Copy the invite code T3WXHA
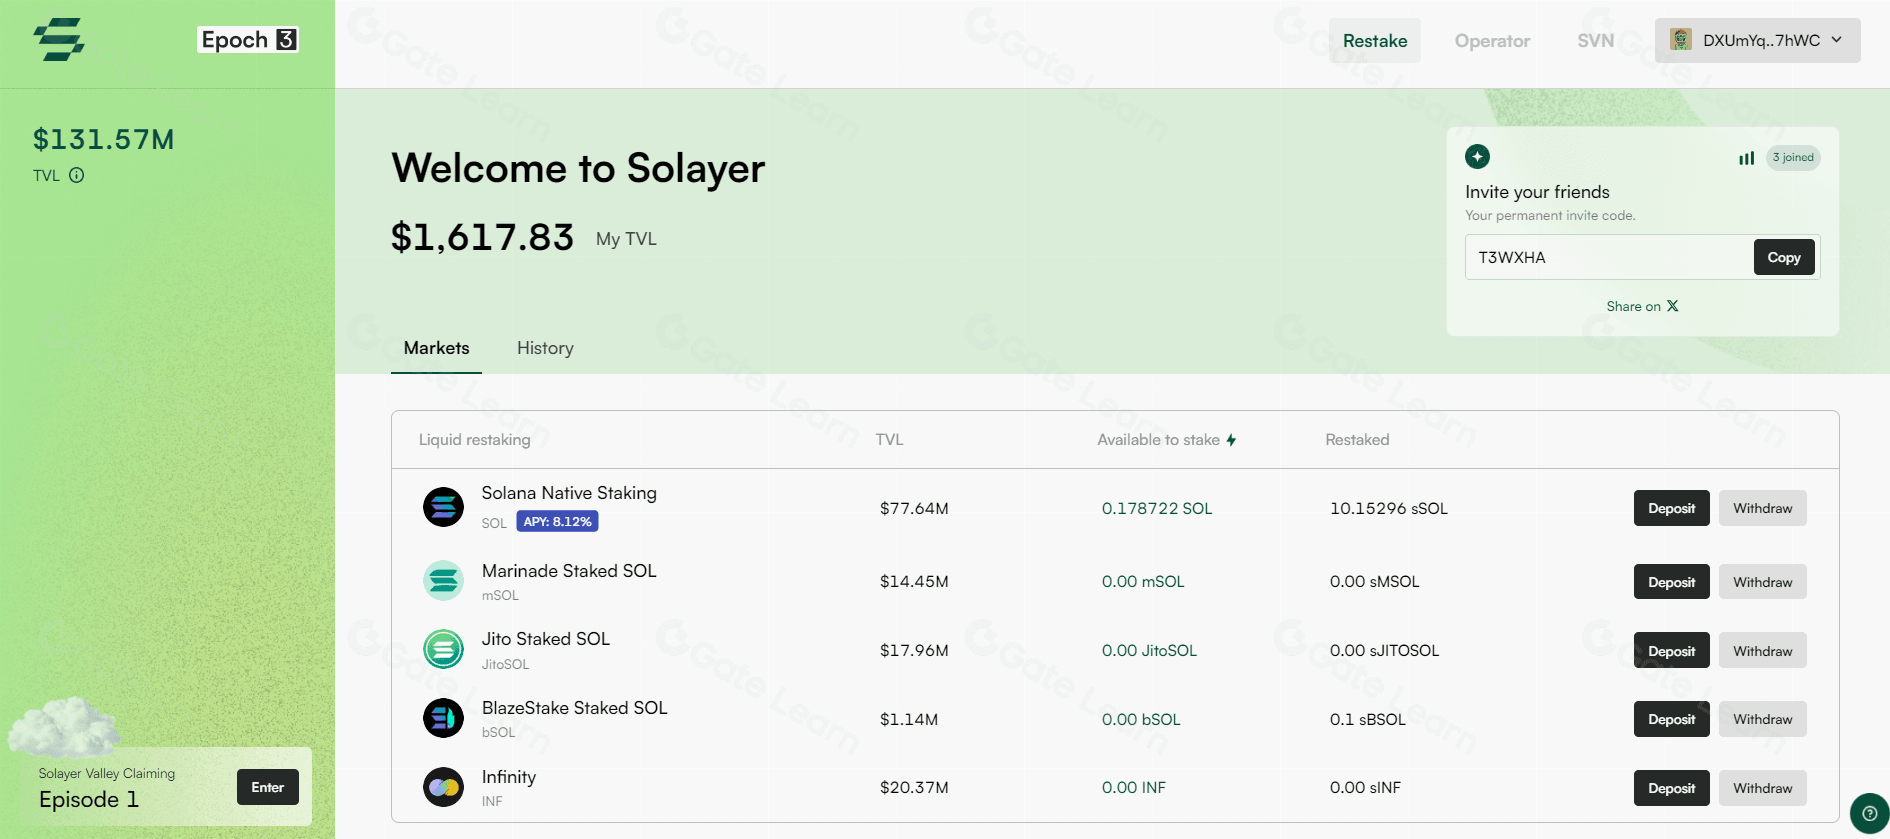The image size is (1890, 839). [x=1783, y=258]
